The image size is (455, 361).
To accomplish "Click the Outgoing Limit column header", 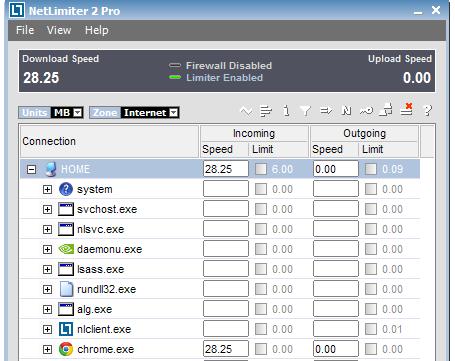I will coord(388,149).
